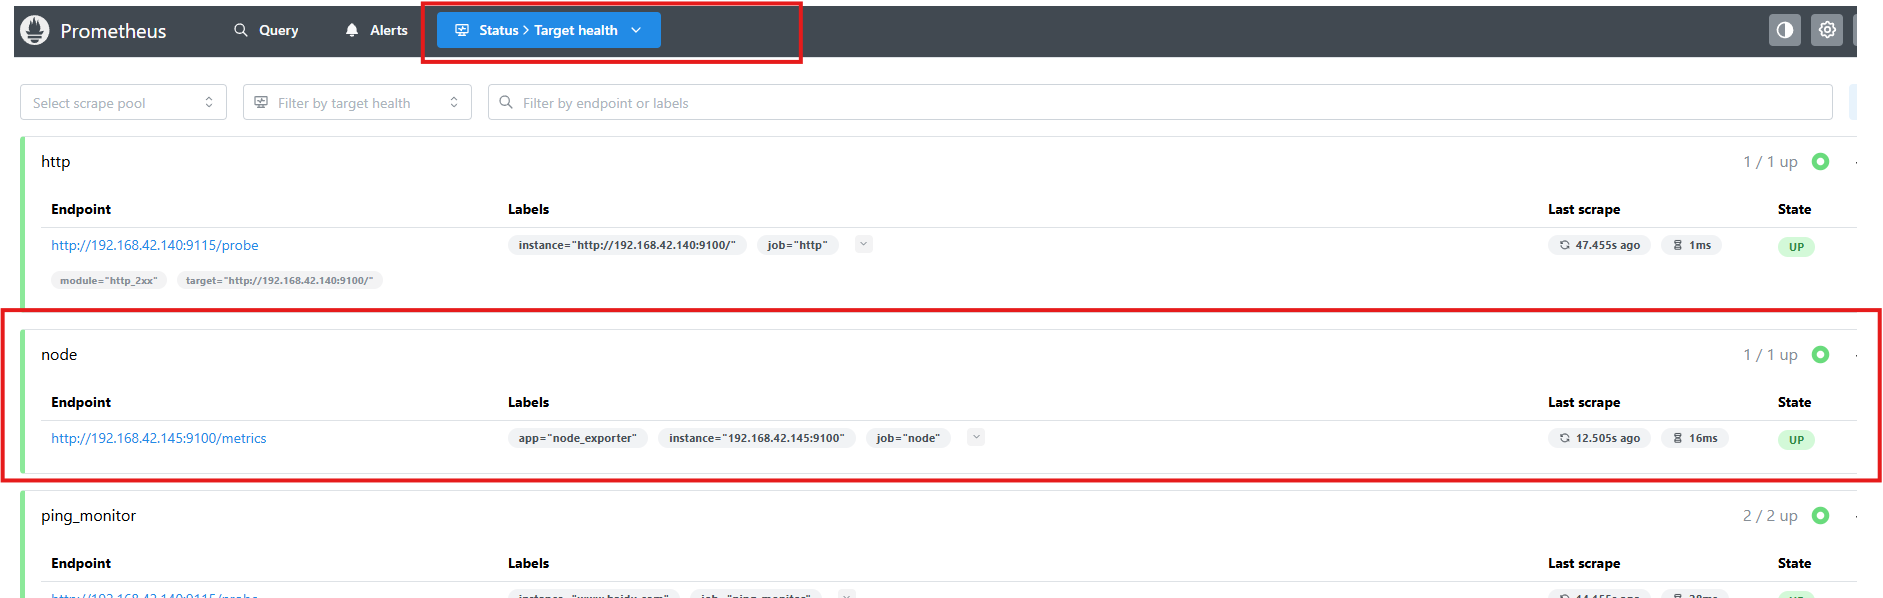Click the 16ms scrape duration badge
Viewport: 1883px width, 598px height.
(x=1695, y=438)
